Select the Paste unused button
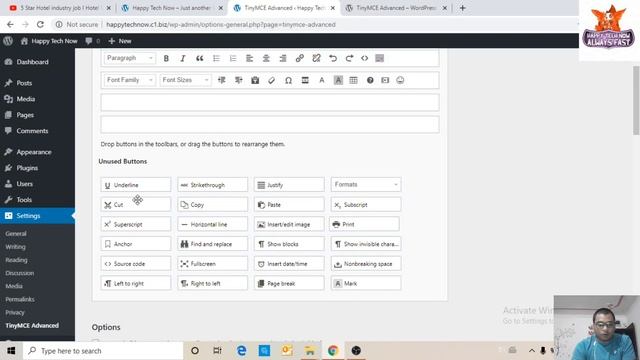The width and height of the screenshot is (640, 360). coord(289,204)
